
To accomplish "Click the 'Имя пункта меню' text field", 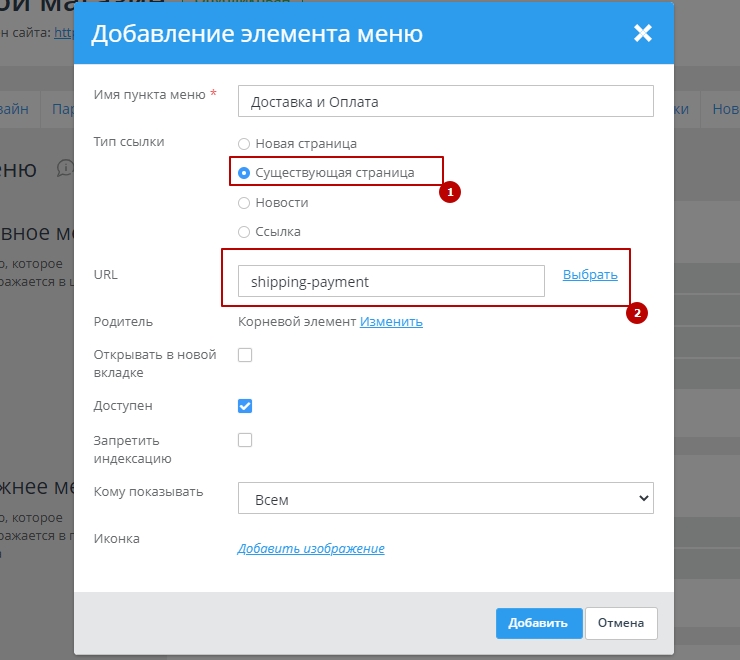I will [x=445, y=101].
